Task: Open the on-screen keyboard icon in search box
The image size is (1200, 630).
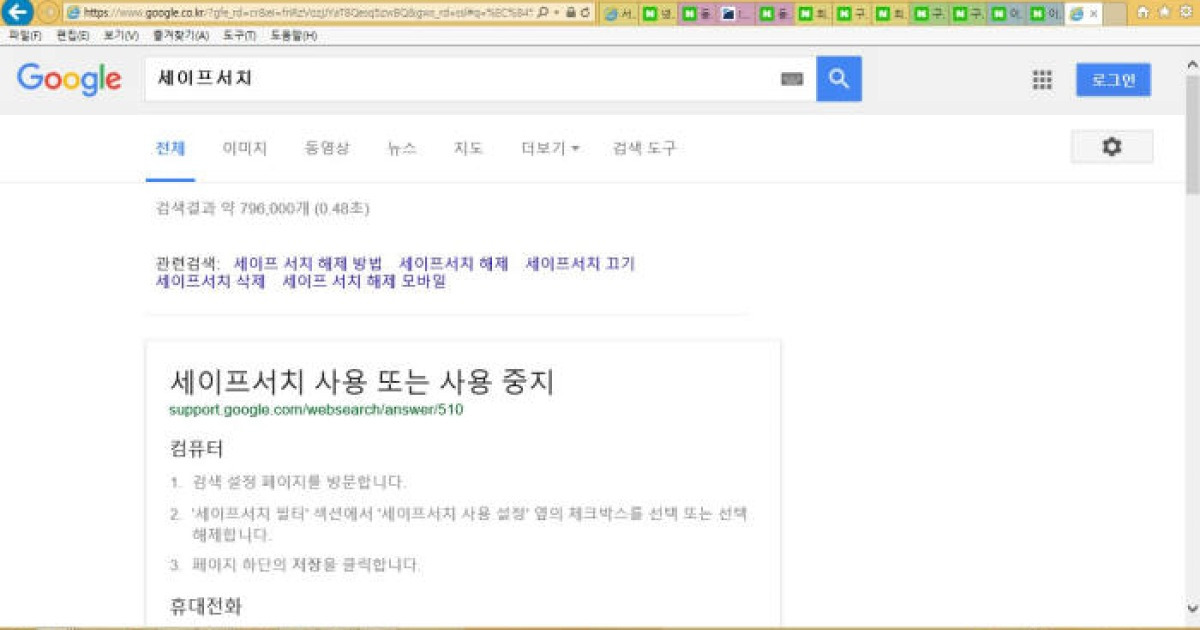Action: pos(792,79)
